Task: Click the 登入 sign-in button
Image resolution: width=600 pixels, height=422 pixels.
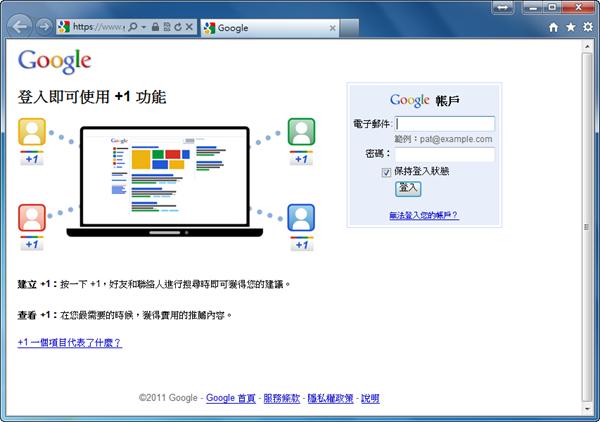Action: click(408, 189)
